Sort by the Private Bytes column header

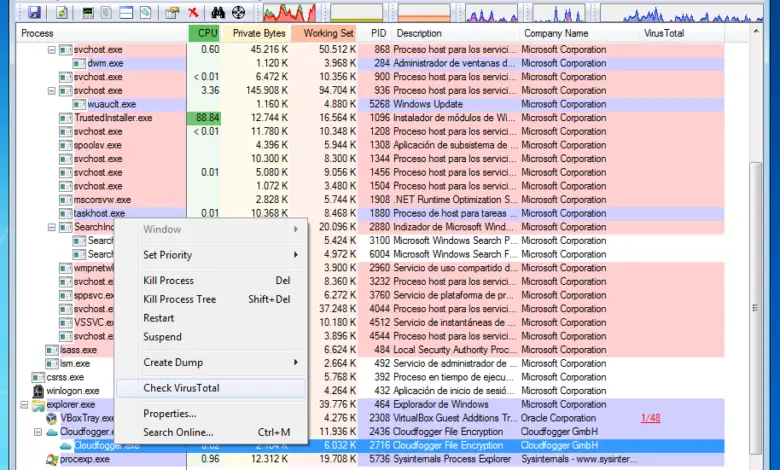pyautogui.click(x=256, y=33)
